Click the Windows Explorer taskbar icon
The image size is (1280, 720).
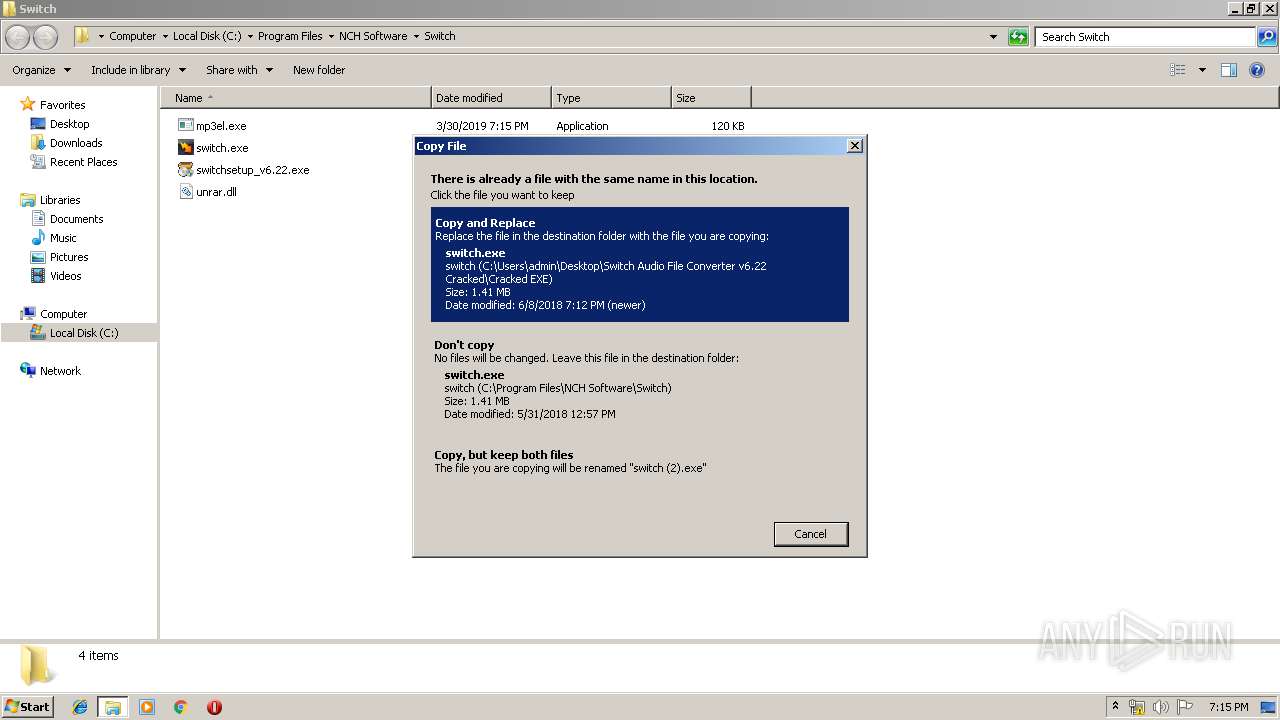[x=113, y=707]
